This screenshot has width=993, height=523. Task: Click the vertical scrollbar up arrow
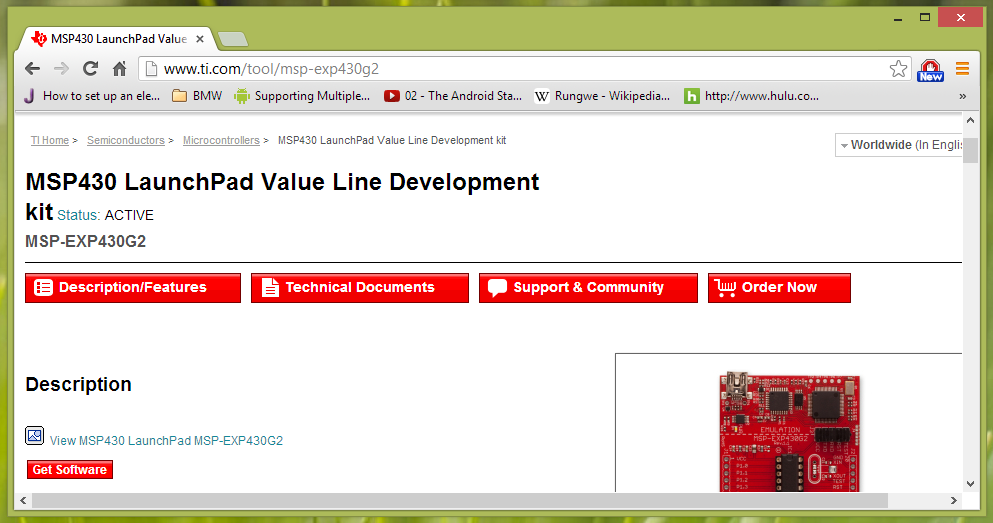click(x=970, y=120)
